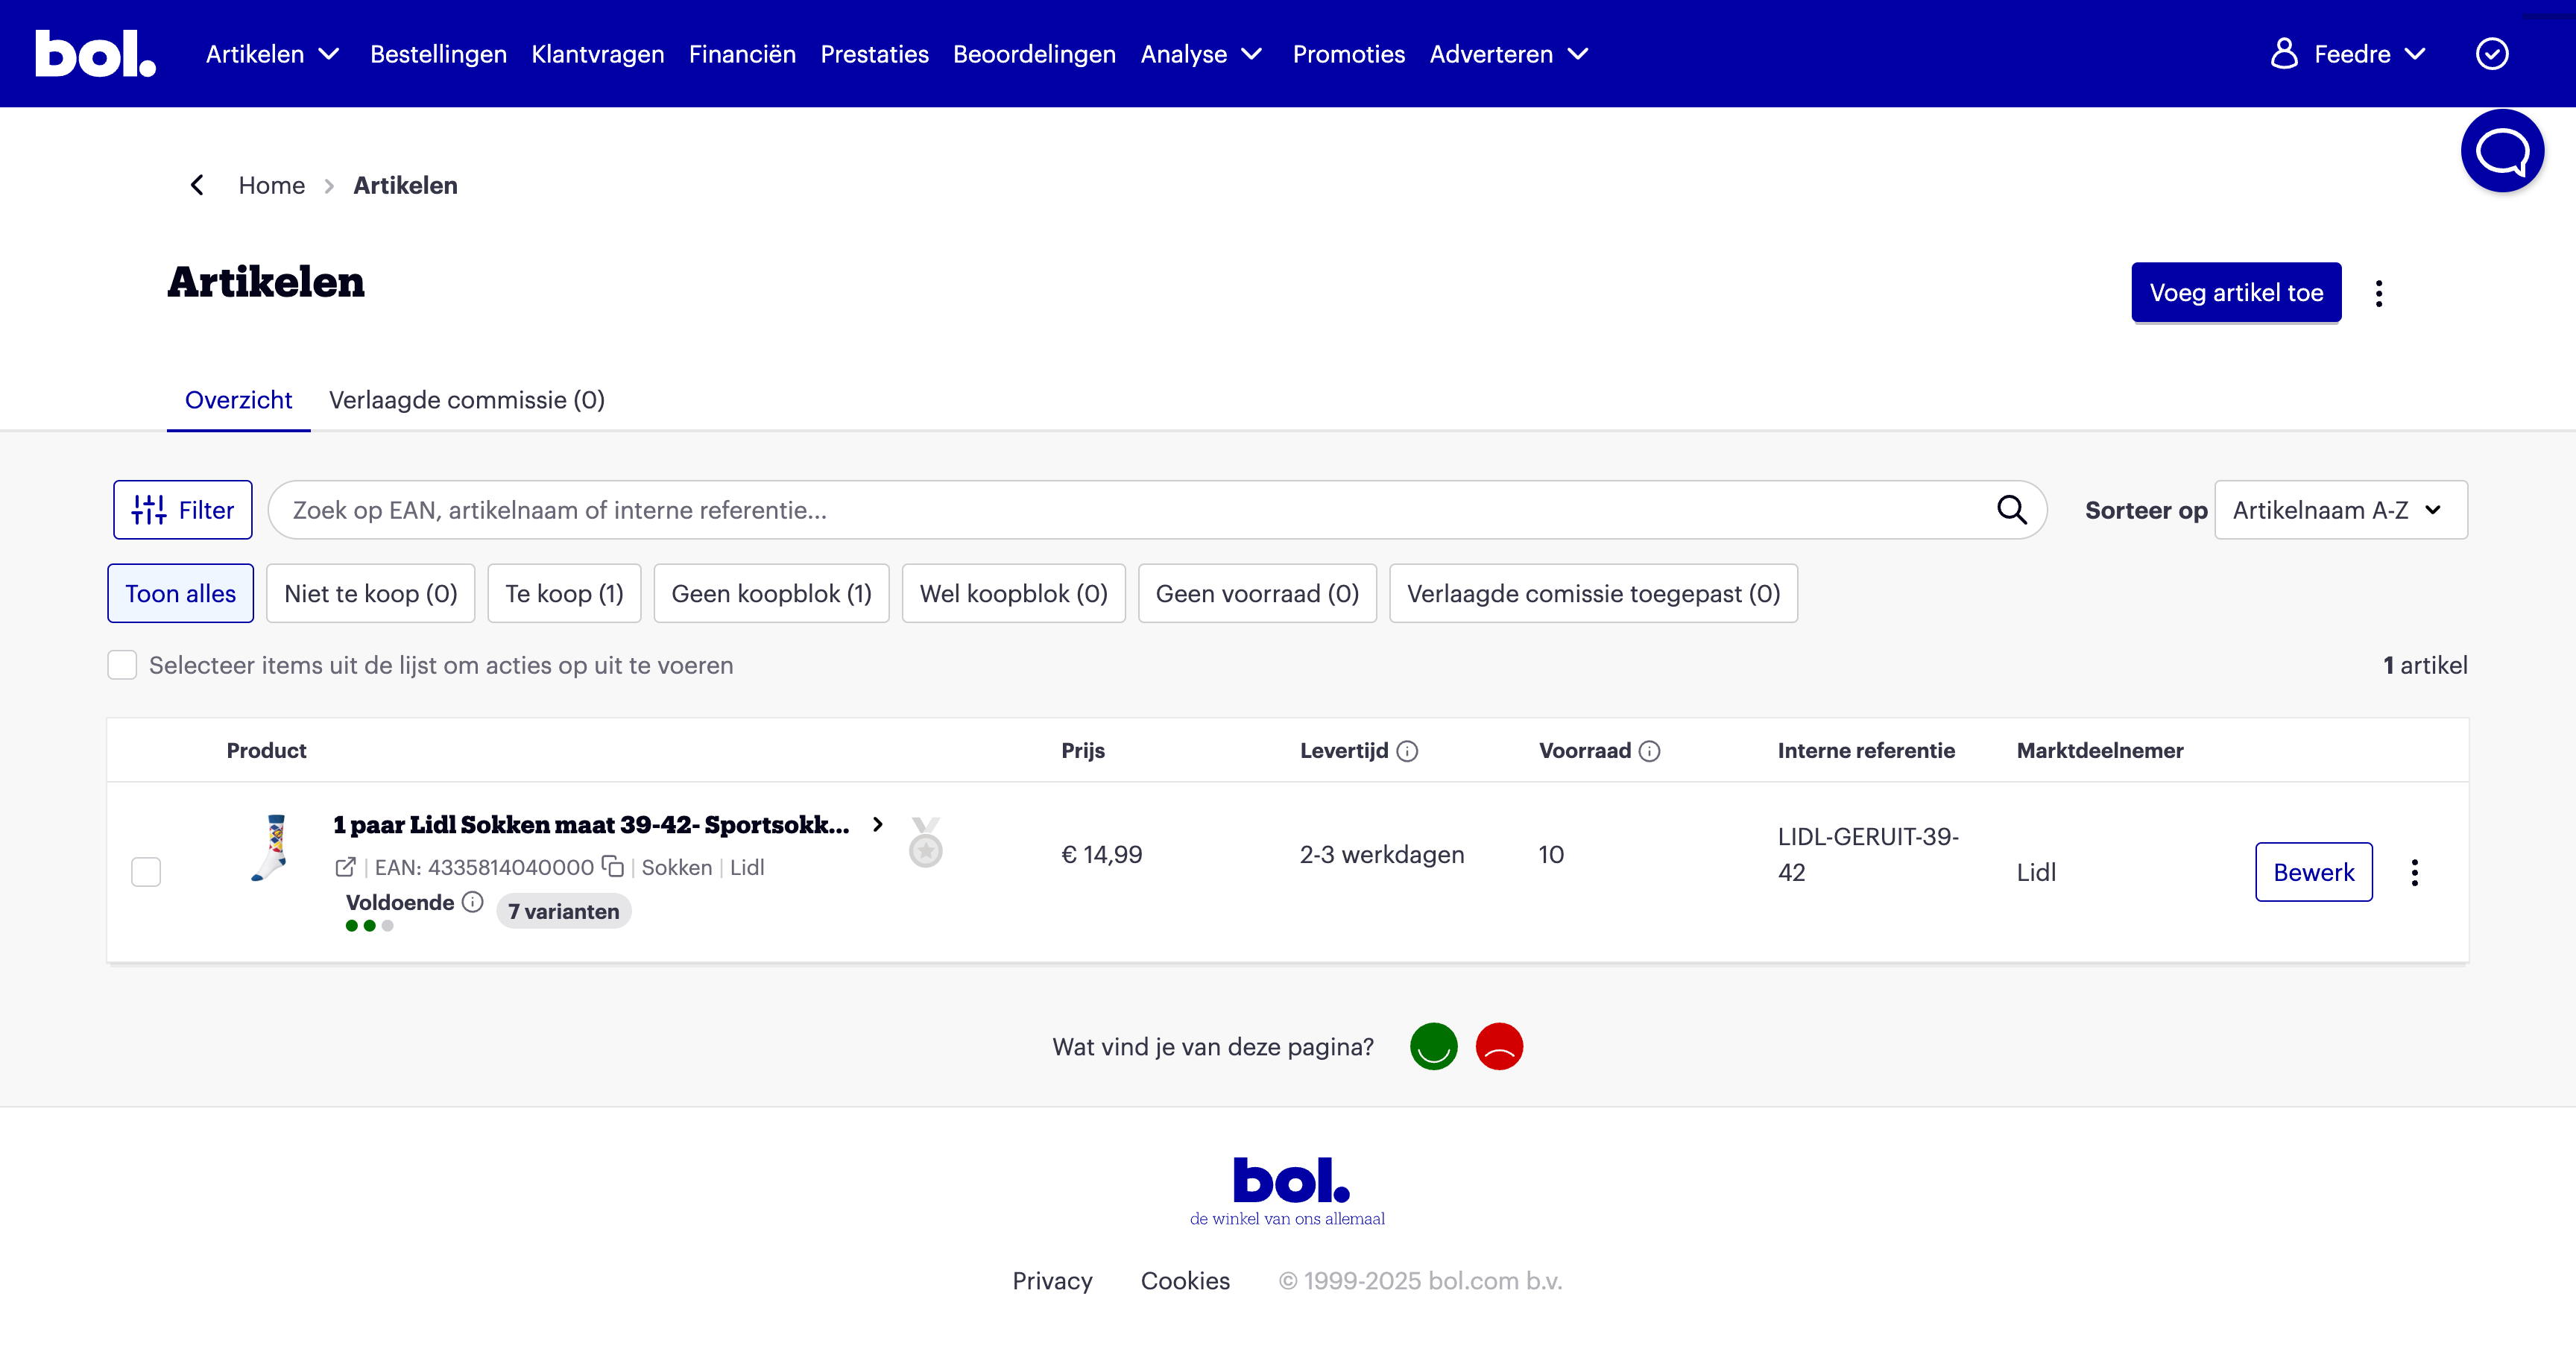Image resolution: width=2576 pixels, height=1346 pixels.
Task: Open the Privacy footer link
Action: (1052, 1281)
